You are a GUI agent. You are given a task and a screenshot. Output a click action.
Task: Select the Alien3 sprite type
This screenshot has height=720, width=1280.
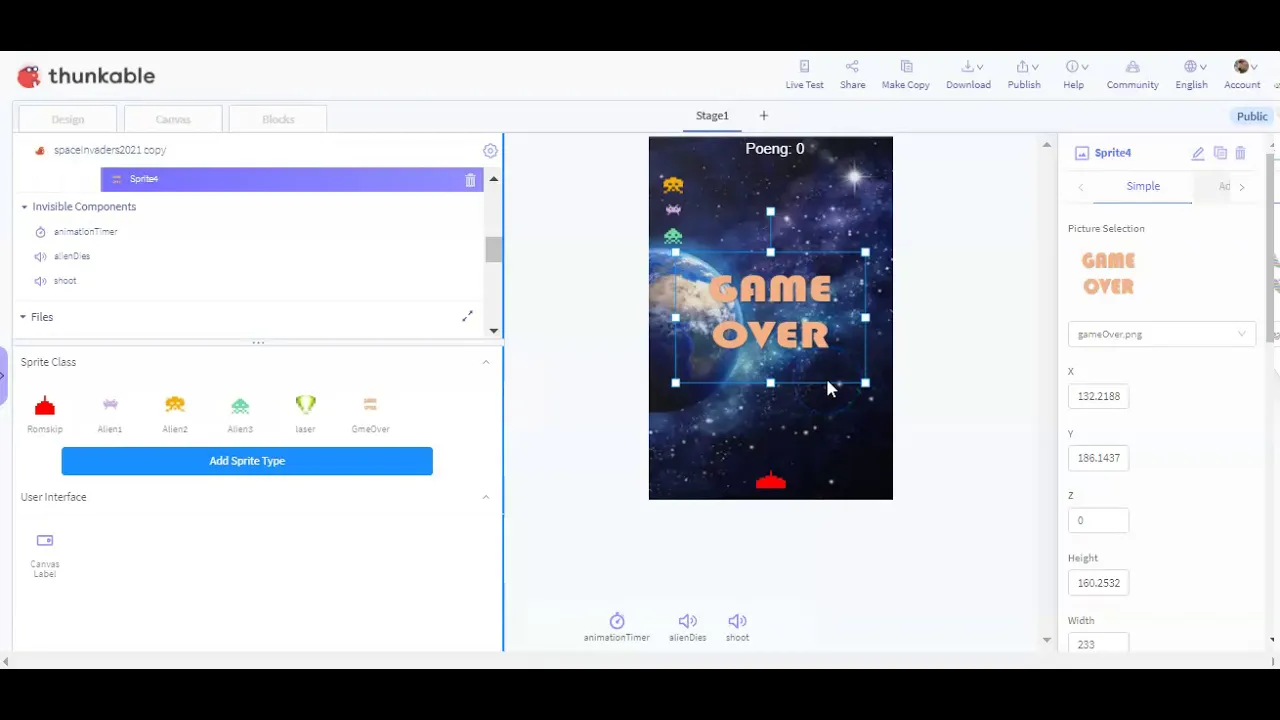tap(240, 413)
